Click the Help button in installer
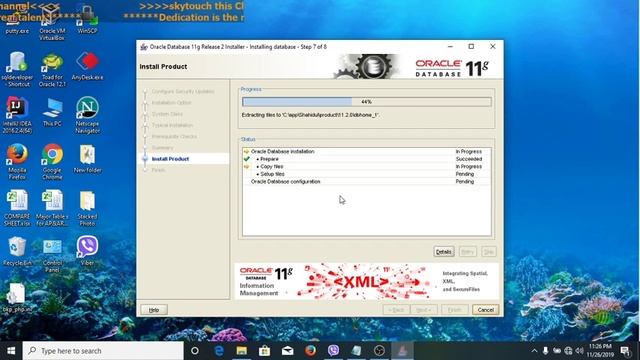 click(x=153, y=310)
